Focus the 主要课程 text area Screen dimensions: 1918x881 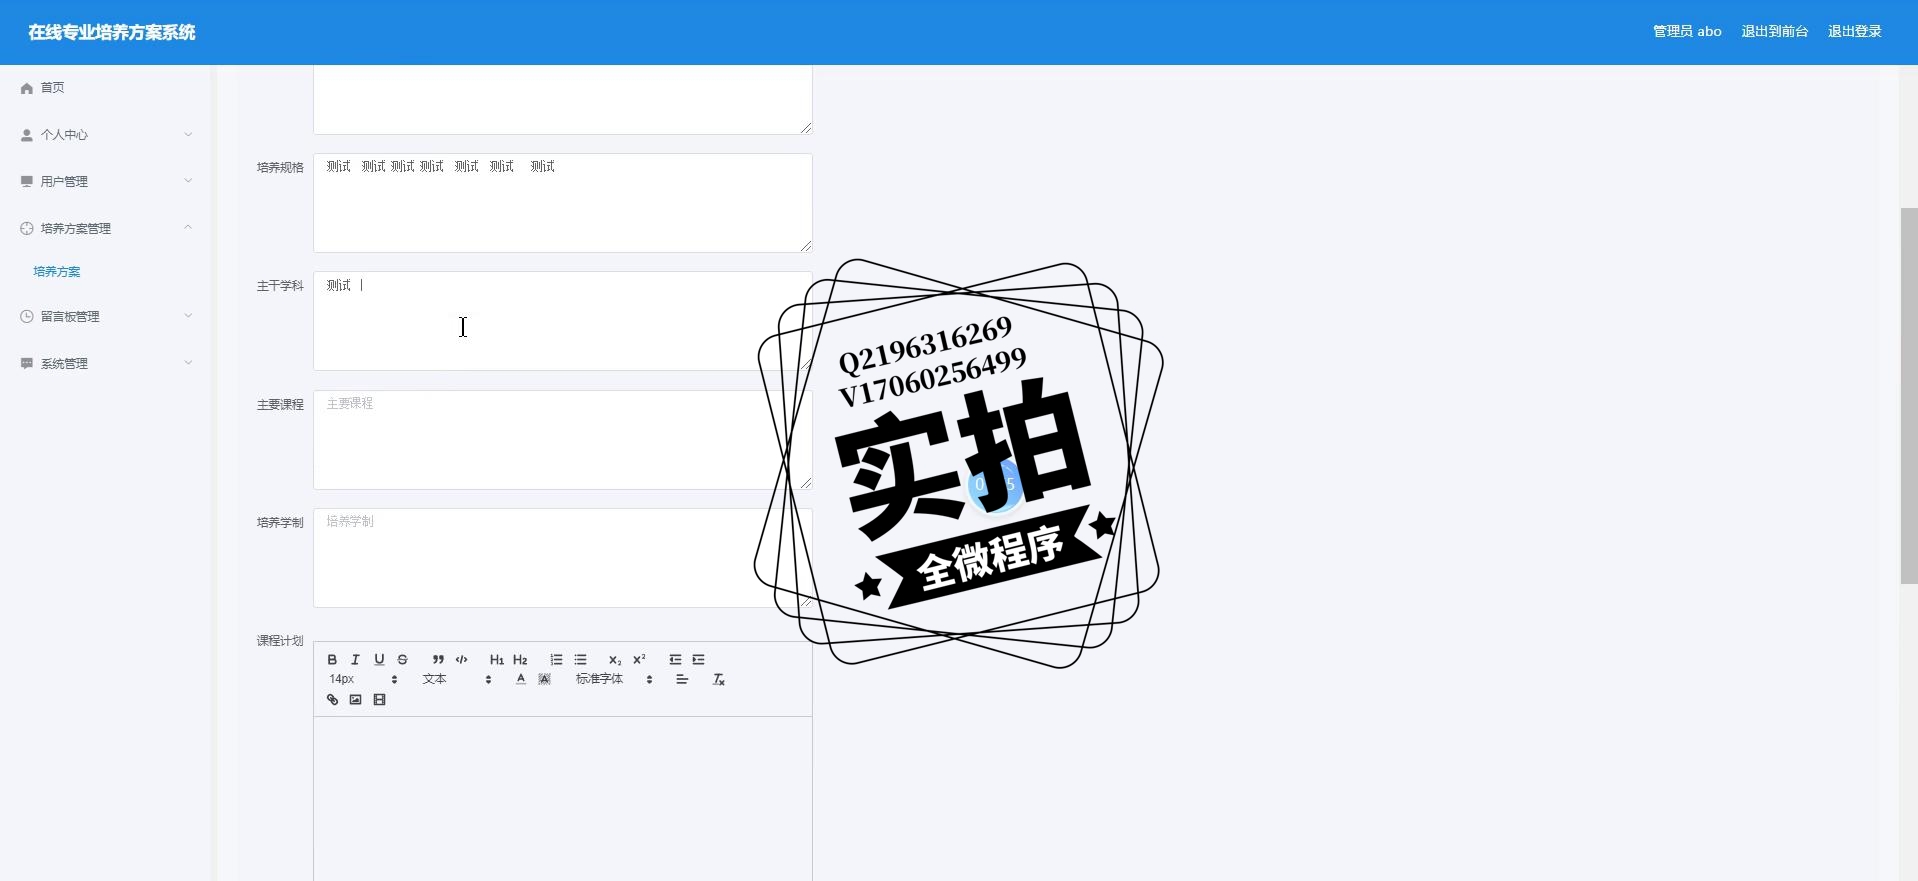point(563,440)
